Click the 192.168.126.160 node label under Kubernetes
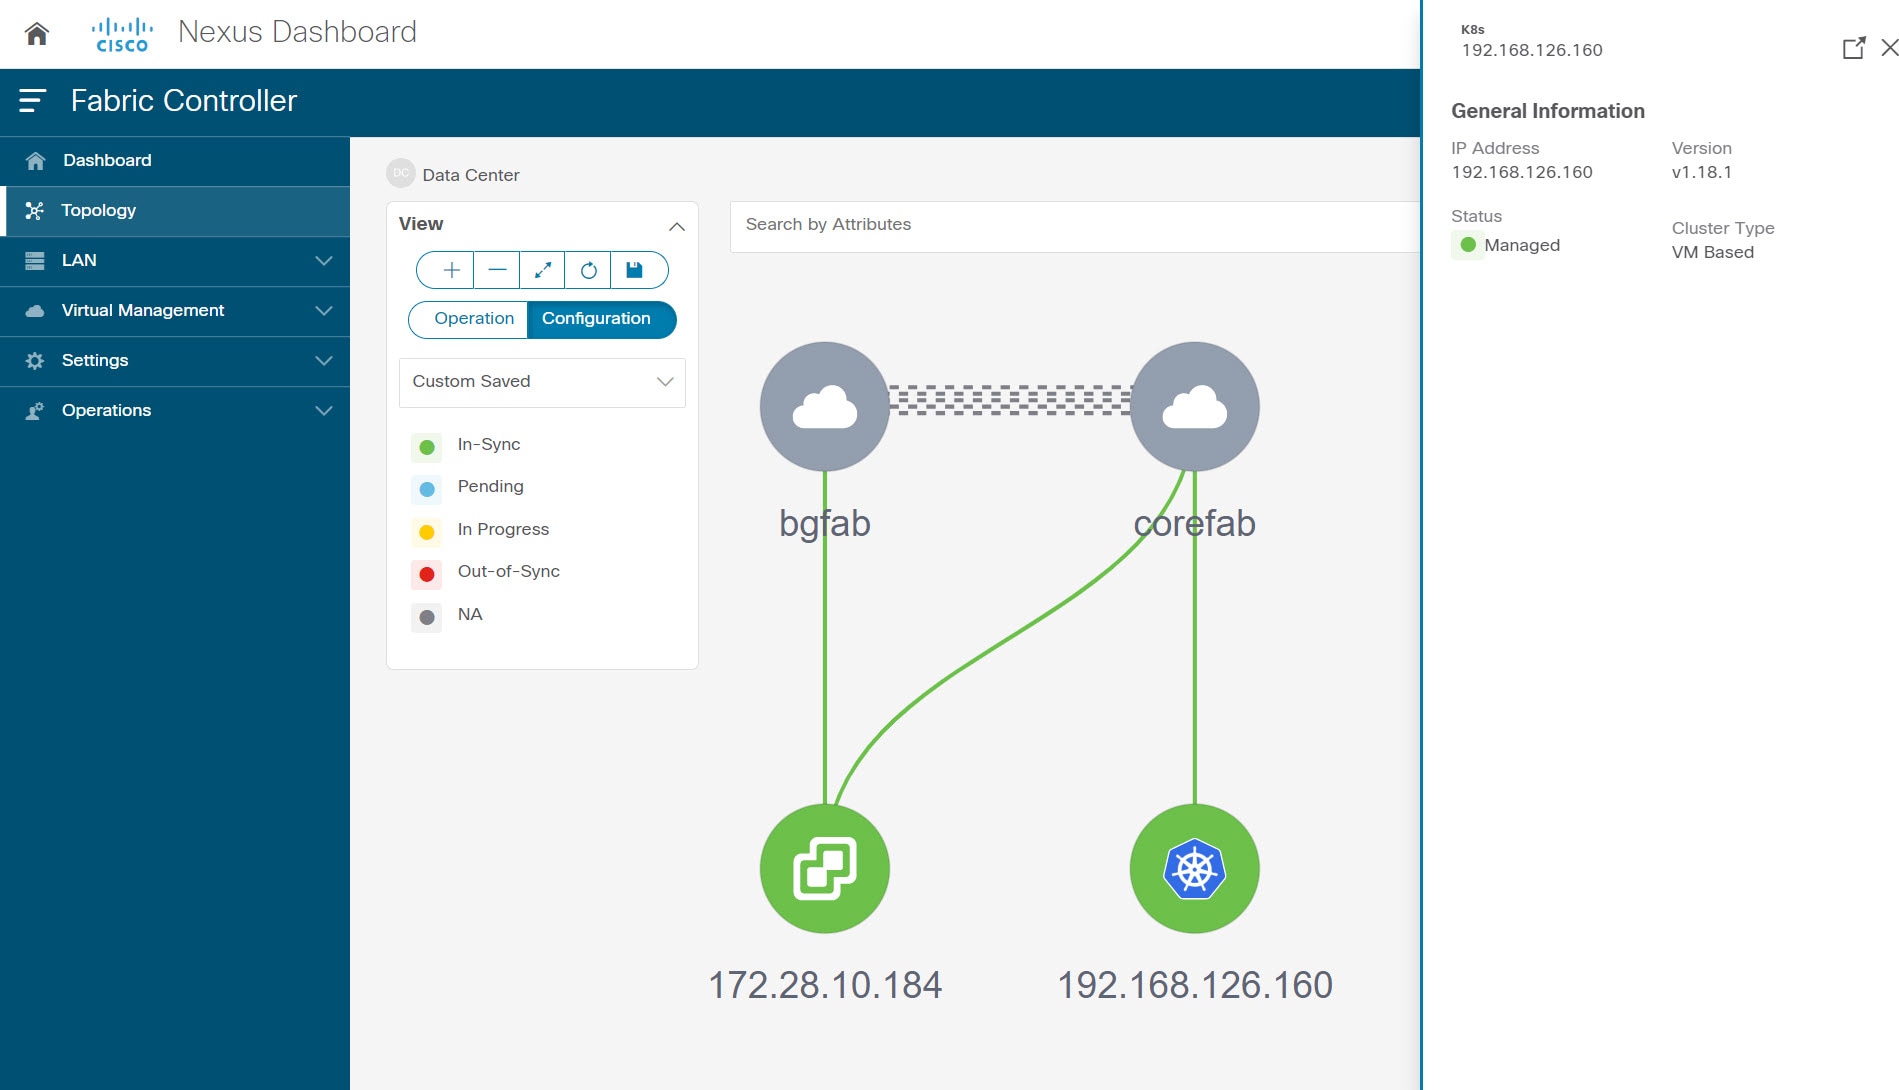This screenshot has width=1899, height=1090. [1195, 986]
